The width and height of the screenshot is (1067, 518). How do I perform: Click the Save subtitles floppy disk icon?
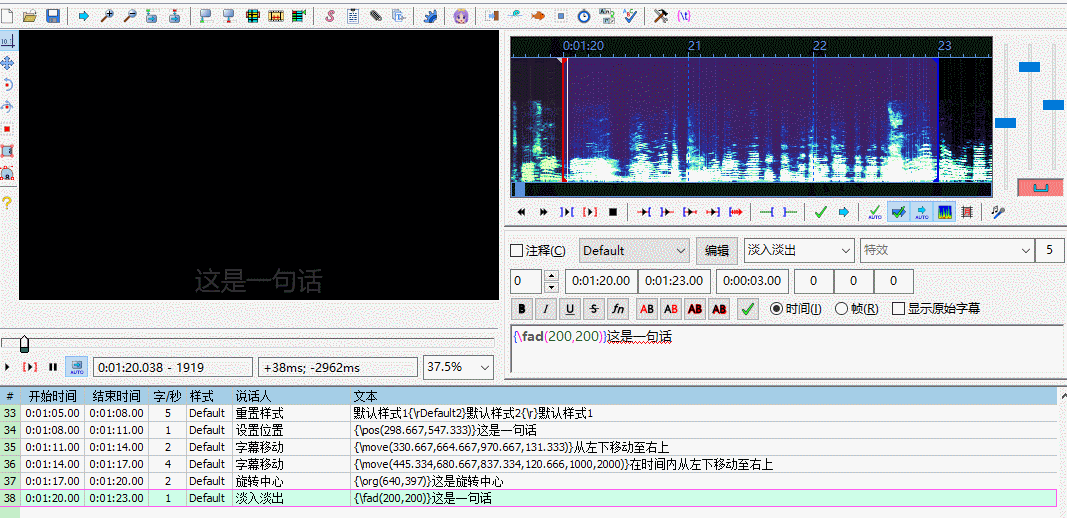coord(52,16)
